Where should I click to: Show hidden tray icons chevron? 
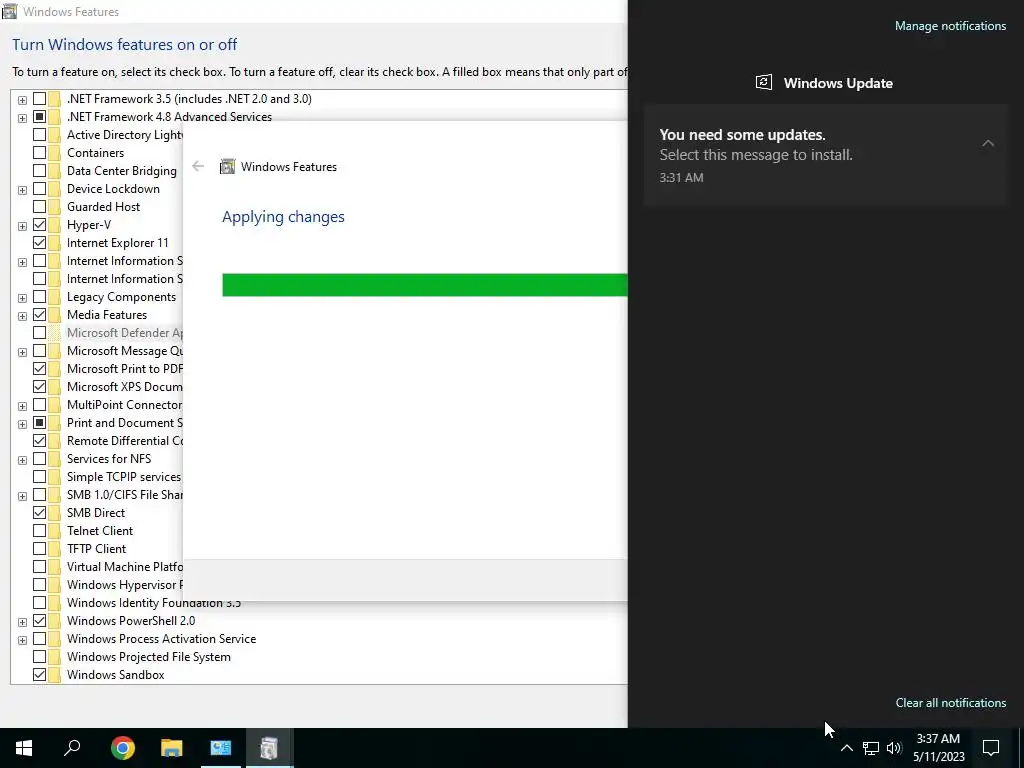(x=846, y=748)
